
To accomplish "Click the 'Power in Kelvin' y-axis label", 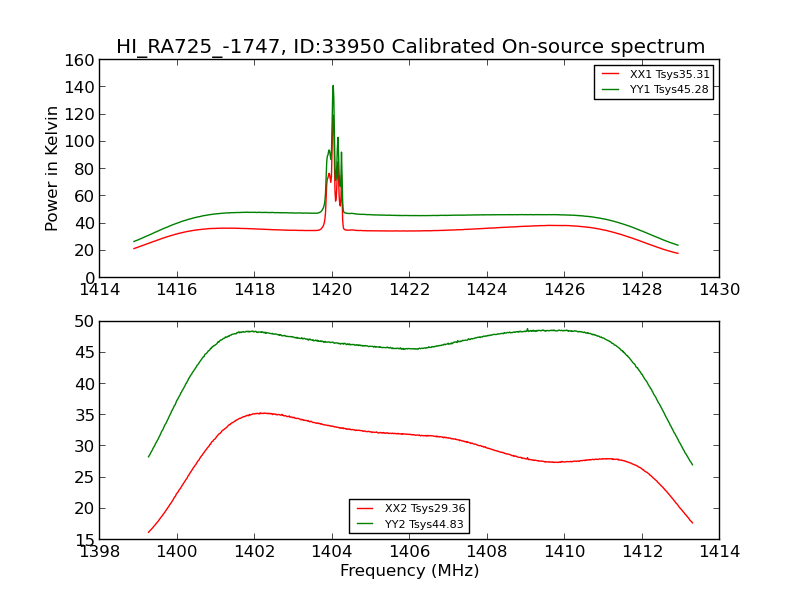I will coord(51,169).
